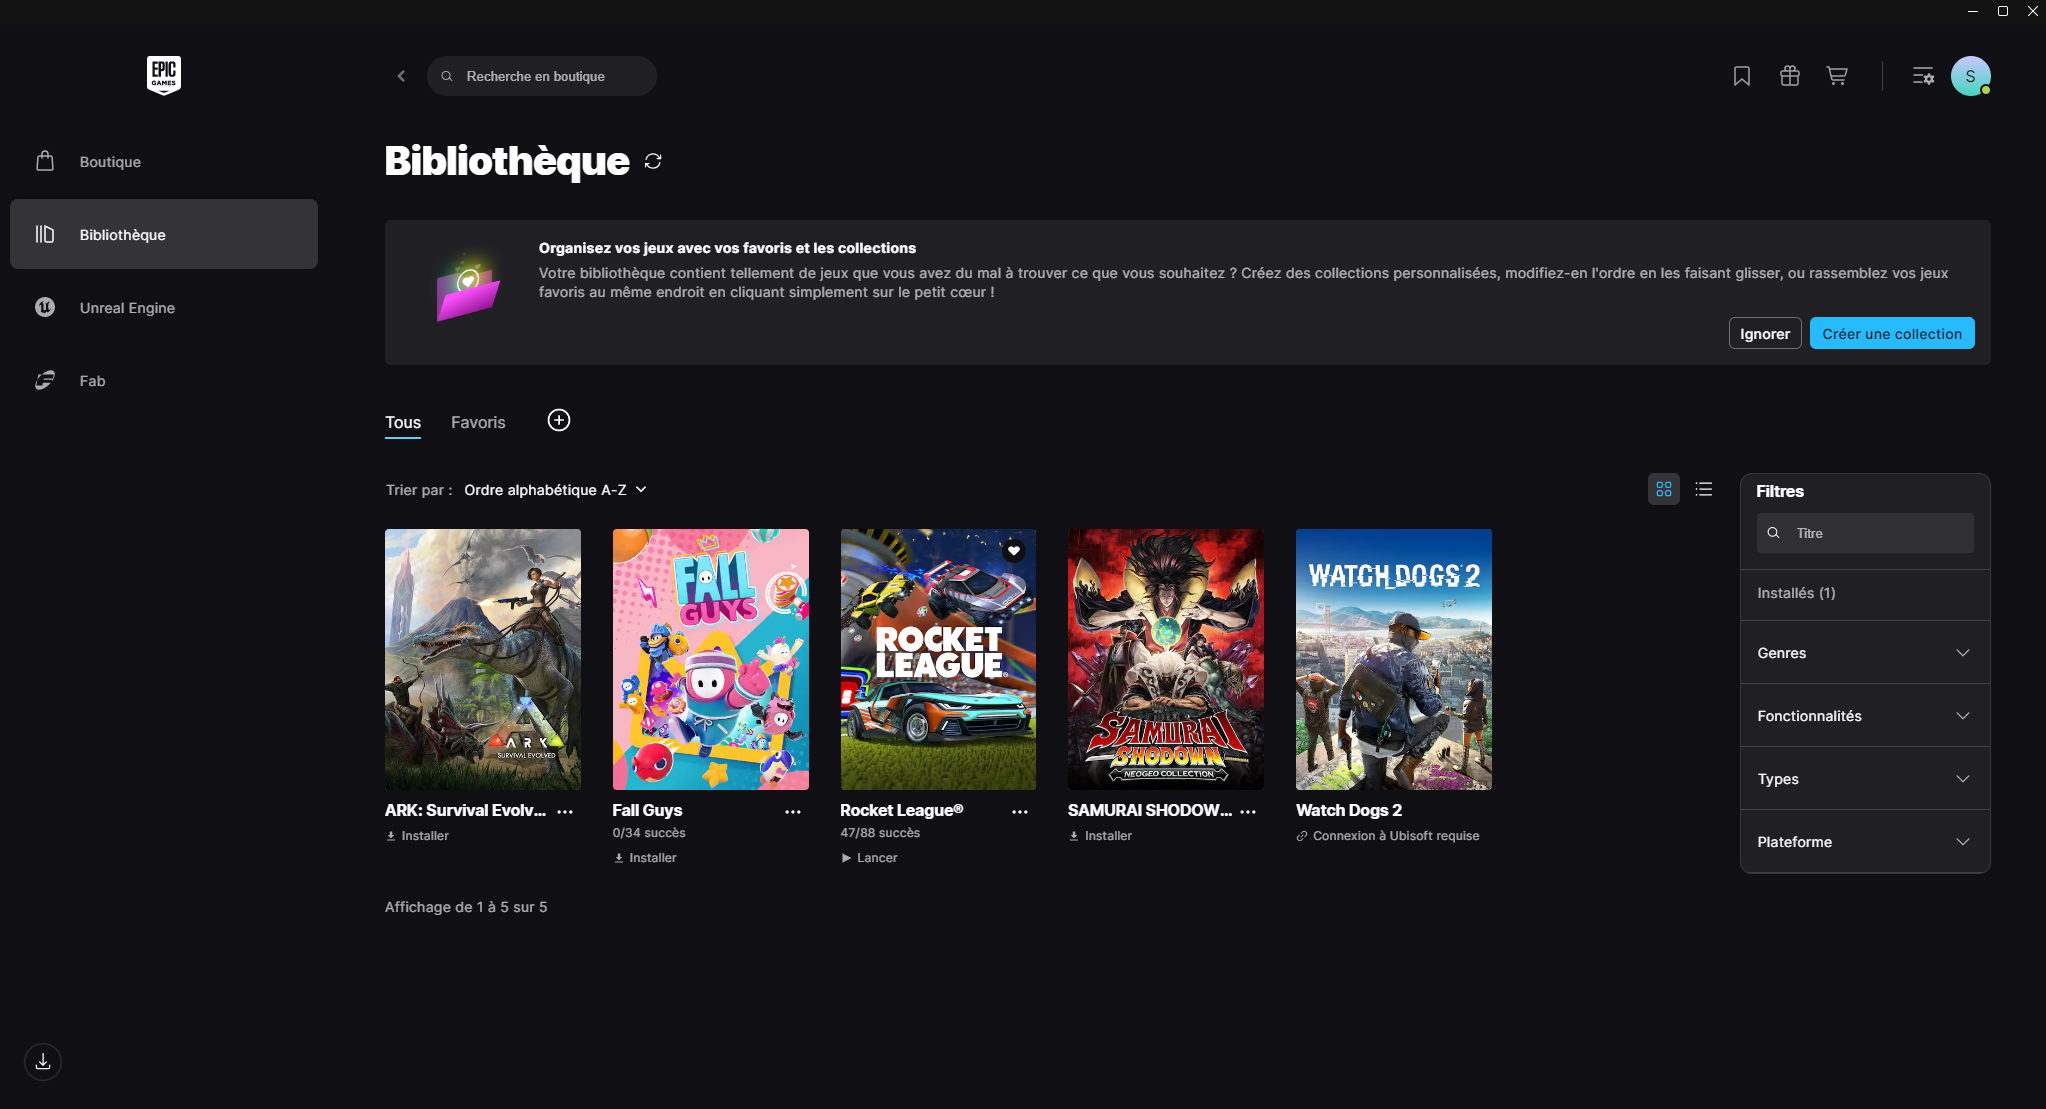This screenshot has width=2046, height=1109.
Task: Toggle the Installés (1) filter
Action: (1865, 593)
